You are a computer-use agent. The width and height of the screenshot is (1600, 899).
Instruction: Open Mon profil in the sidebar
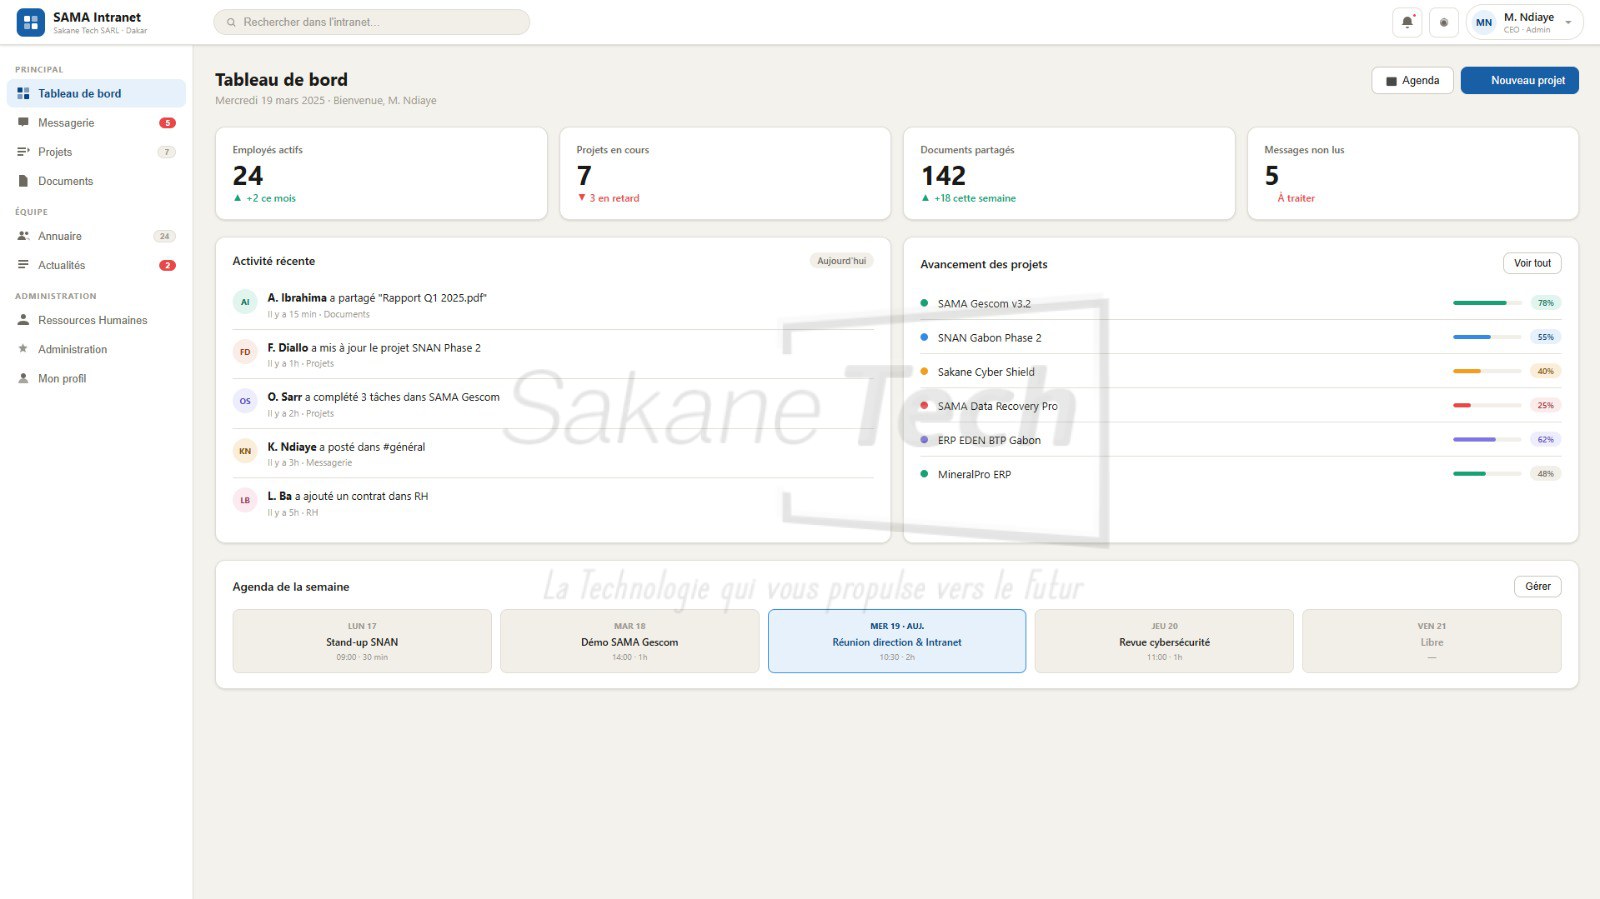[96, 378]
